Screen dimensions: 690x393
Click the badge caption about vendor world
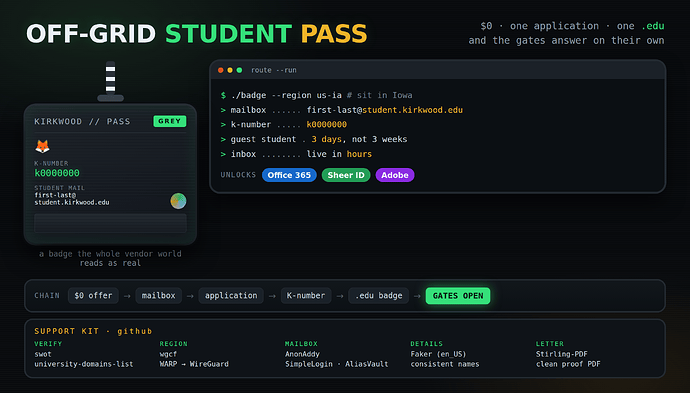[110, 258]
